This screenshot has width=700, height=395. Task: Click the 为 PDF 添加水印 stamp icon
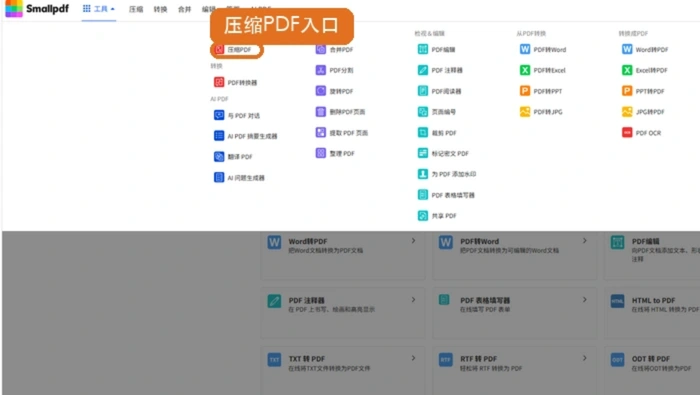(422, 174)
